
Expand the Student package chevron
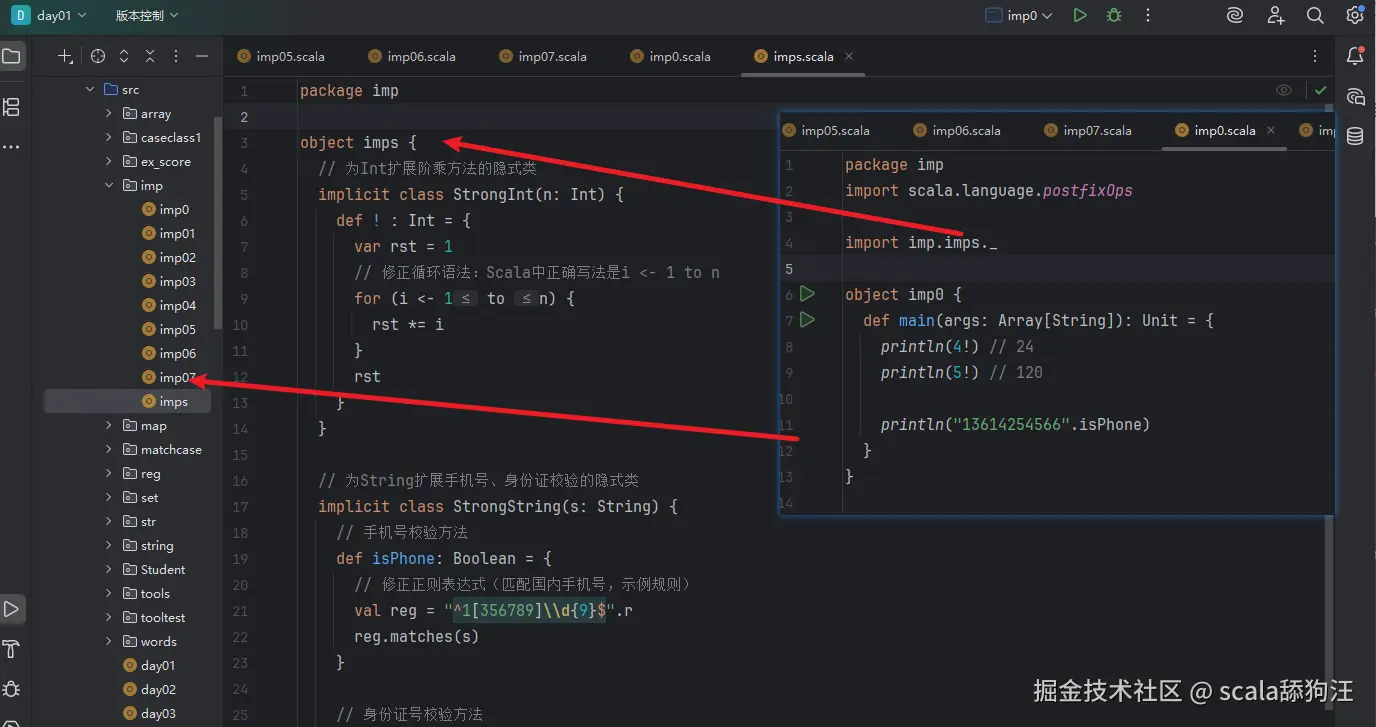point(109,569)
